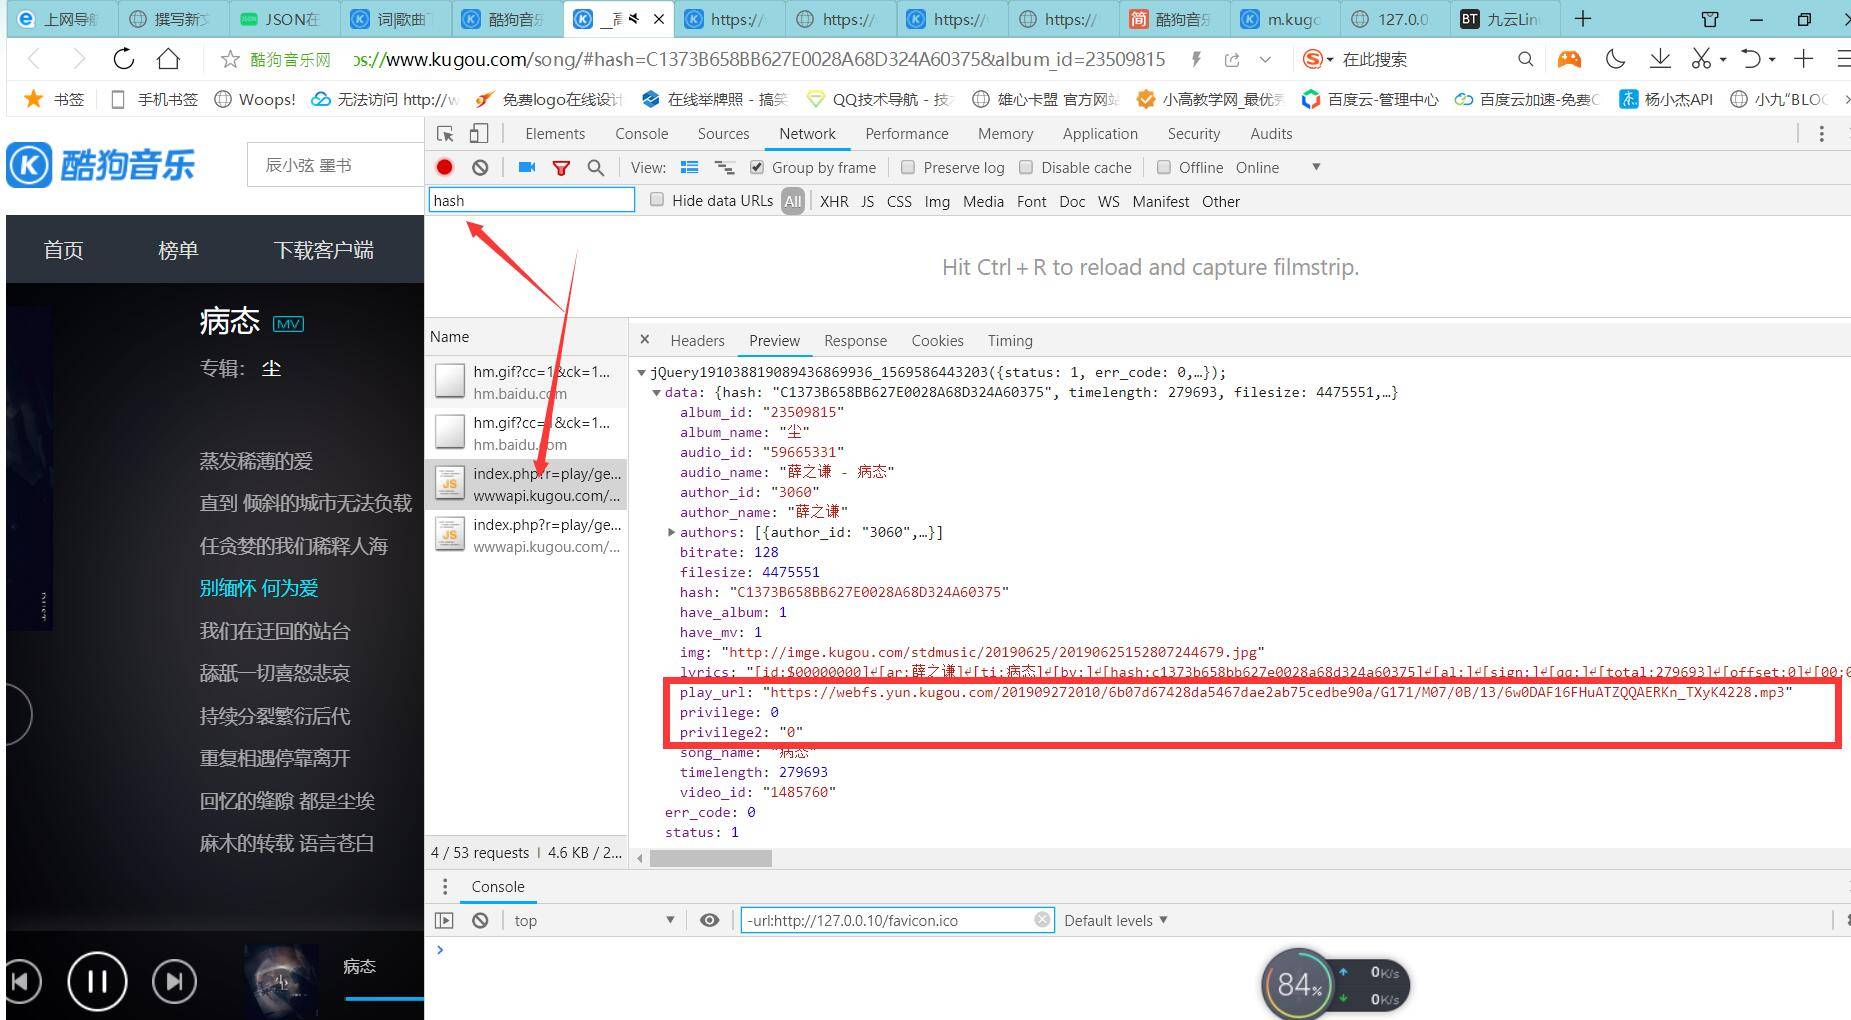Skip to the next song

tap(174, 982)
